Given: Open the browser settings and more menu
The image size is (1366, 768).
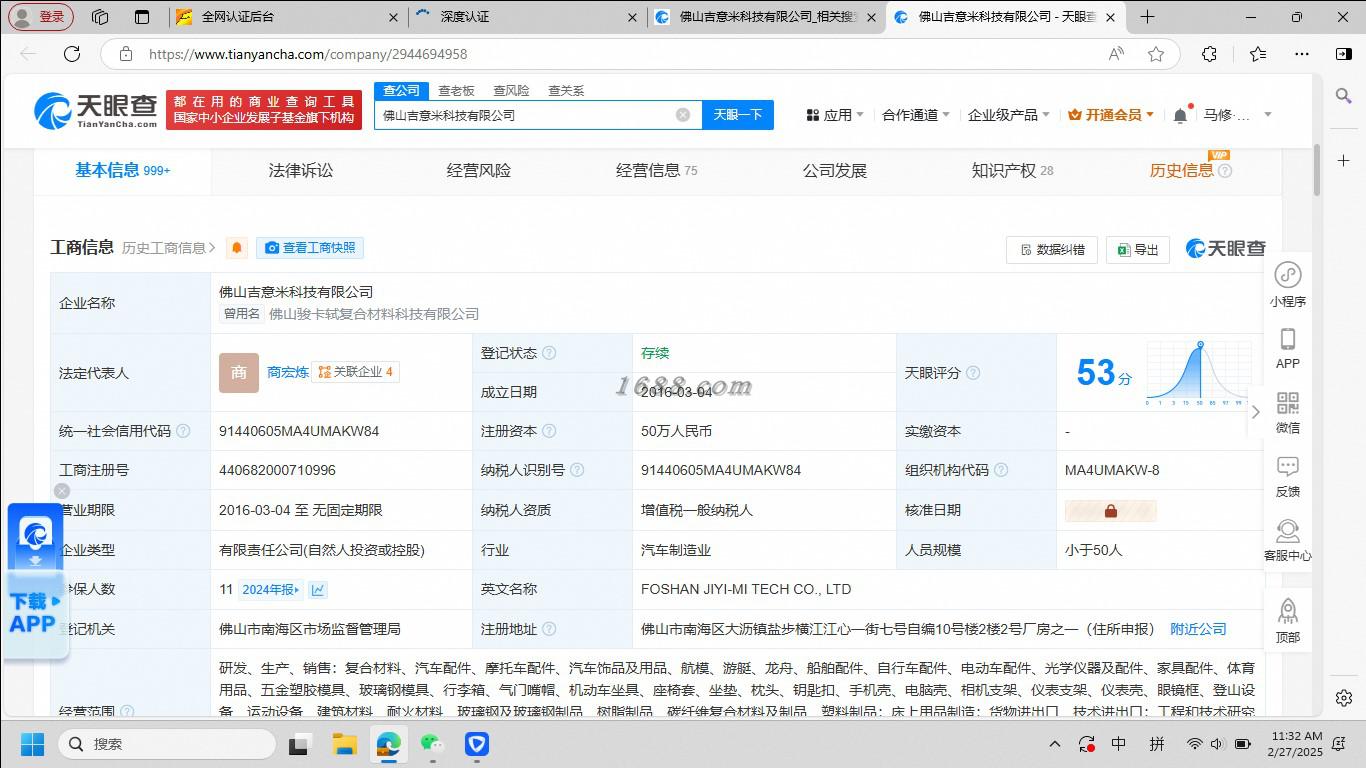Looking at the screenshot, I should point(1301,54).
